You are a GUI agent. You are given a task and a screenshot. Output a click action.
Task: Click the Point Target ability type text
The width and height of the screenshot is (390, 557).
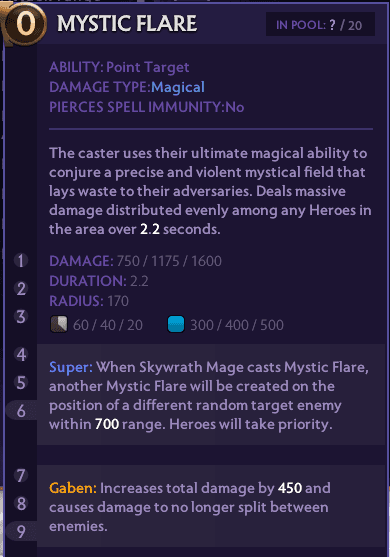pos(148,67)
